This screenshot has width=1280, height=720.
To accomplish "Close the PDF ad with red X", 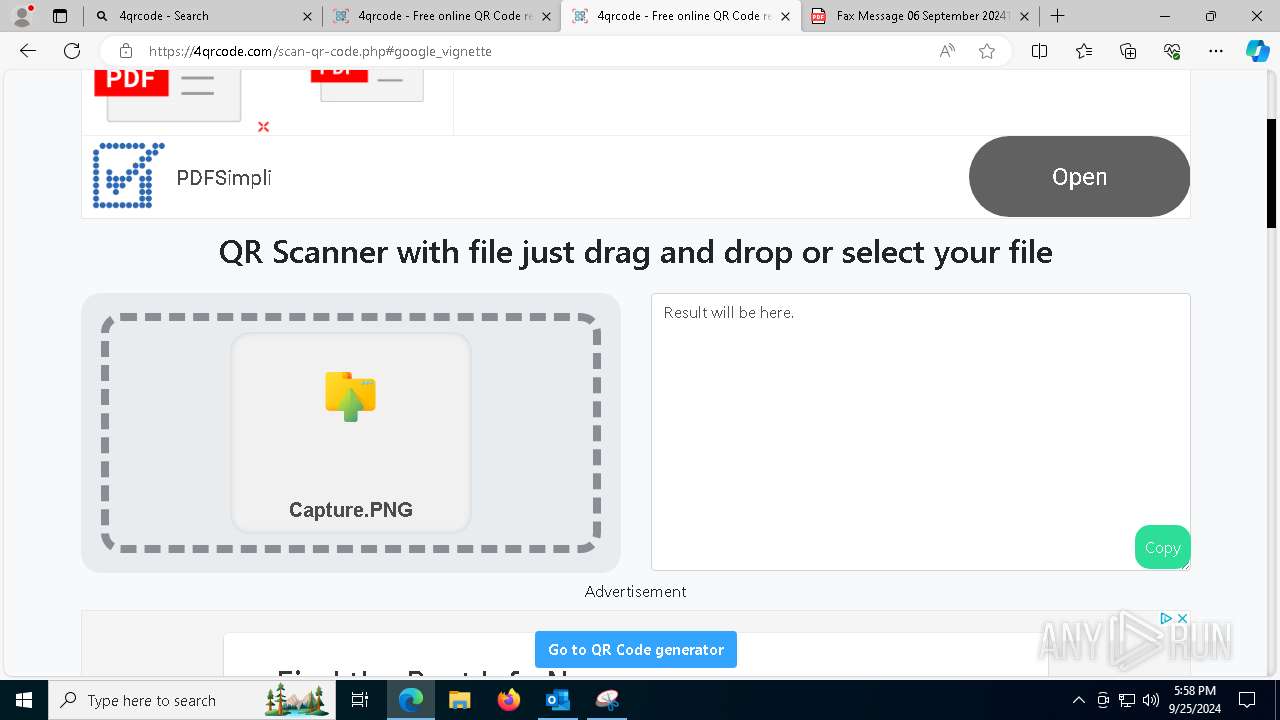I will tap(263, 126).
